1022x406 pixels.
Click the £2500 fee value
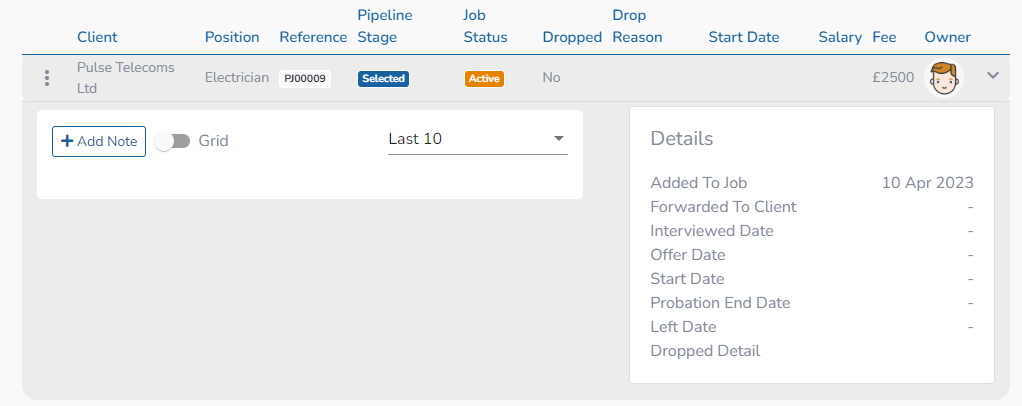pyautogui.click(x=892, y=77)
